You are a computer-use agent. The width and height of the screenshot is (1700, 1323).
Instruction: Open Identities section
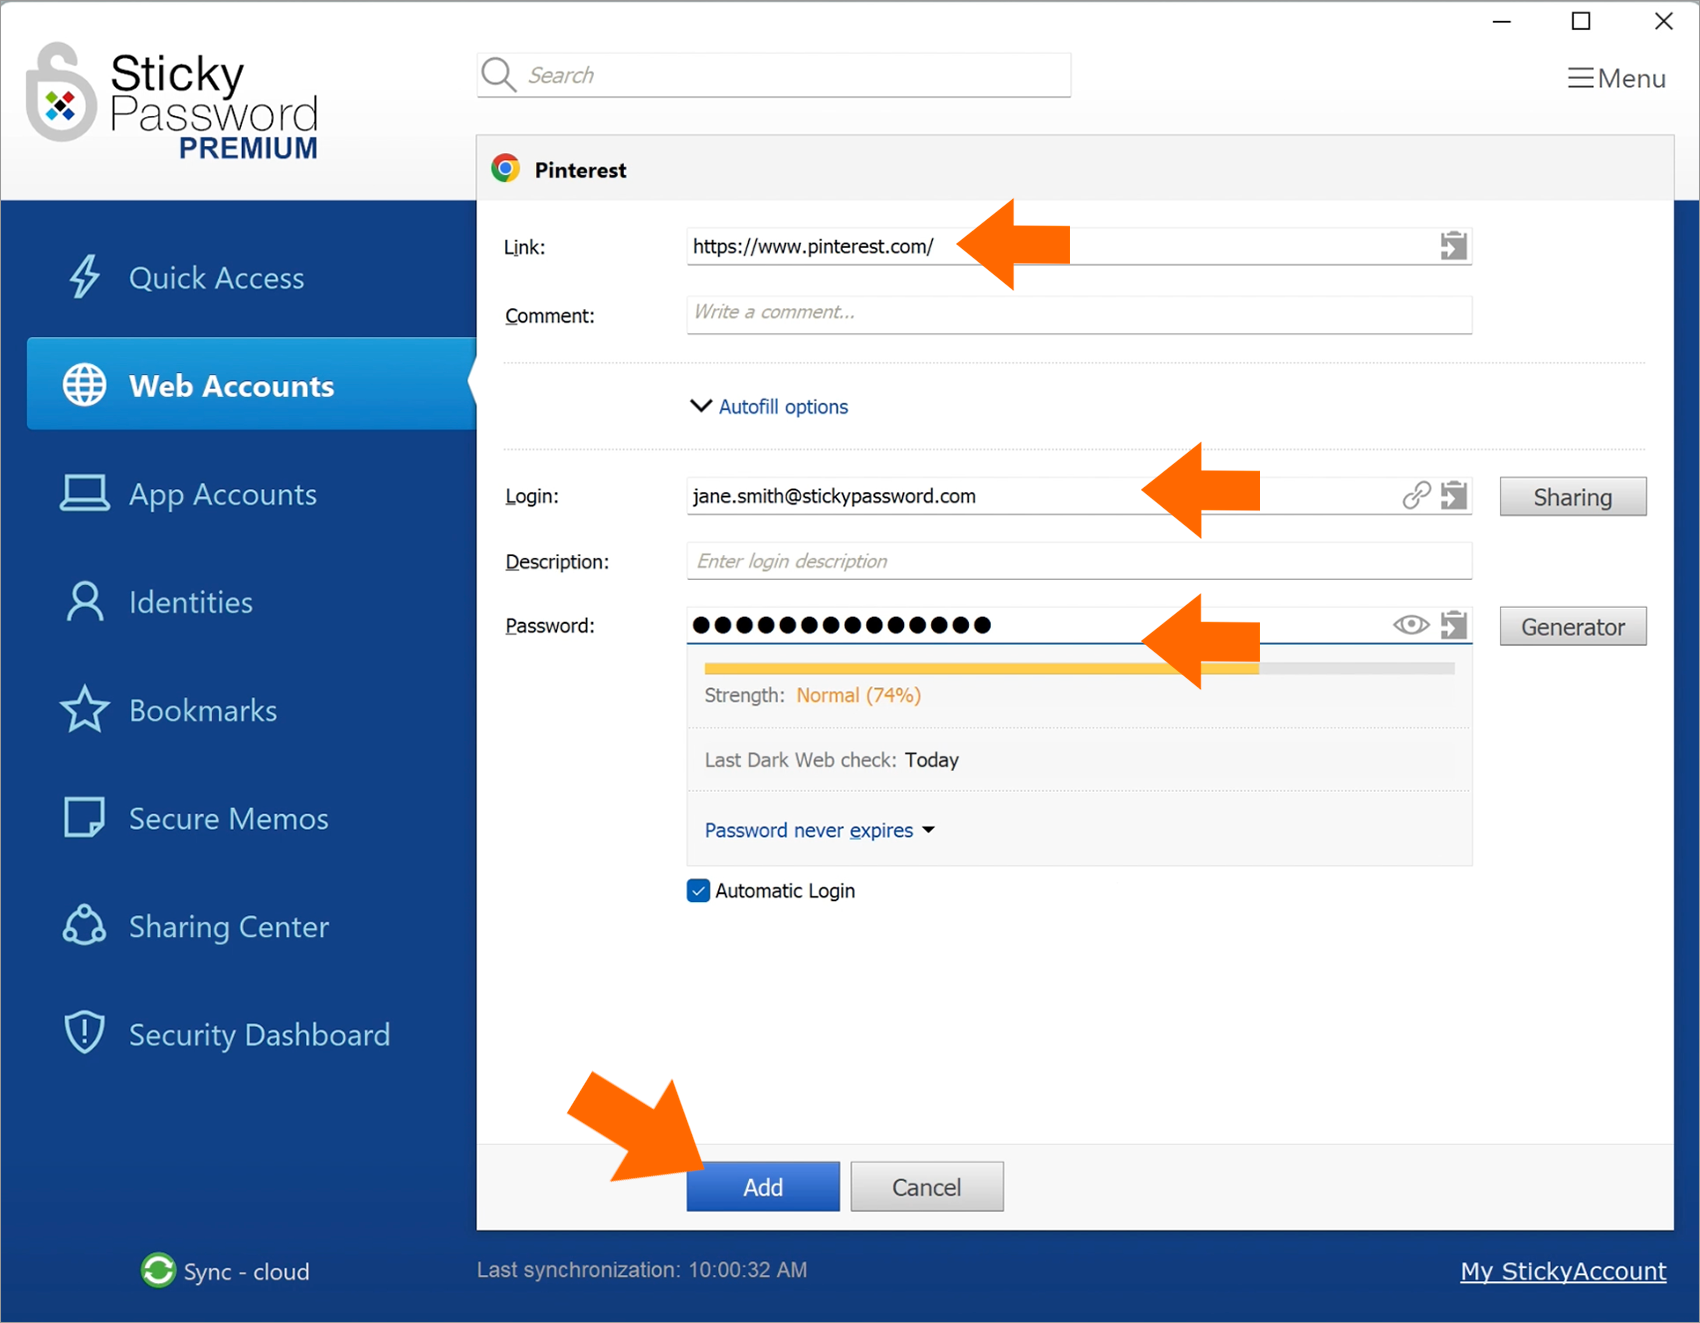(x=190, y=602)
